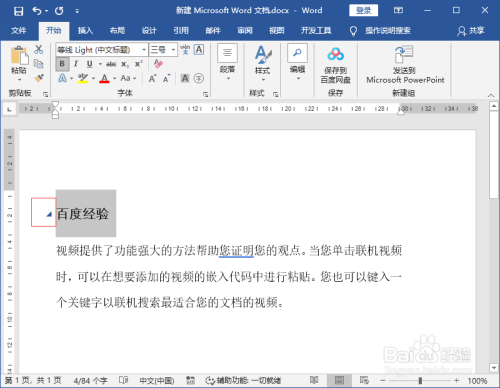This screenshot has width=500, height=388.
Task: Click the Redo/Repeat icon
Action: point(59,11)
